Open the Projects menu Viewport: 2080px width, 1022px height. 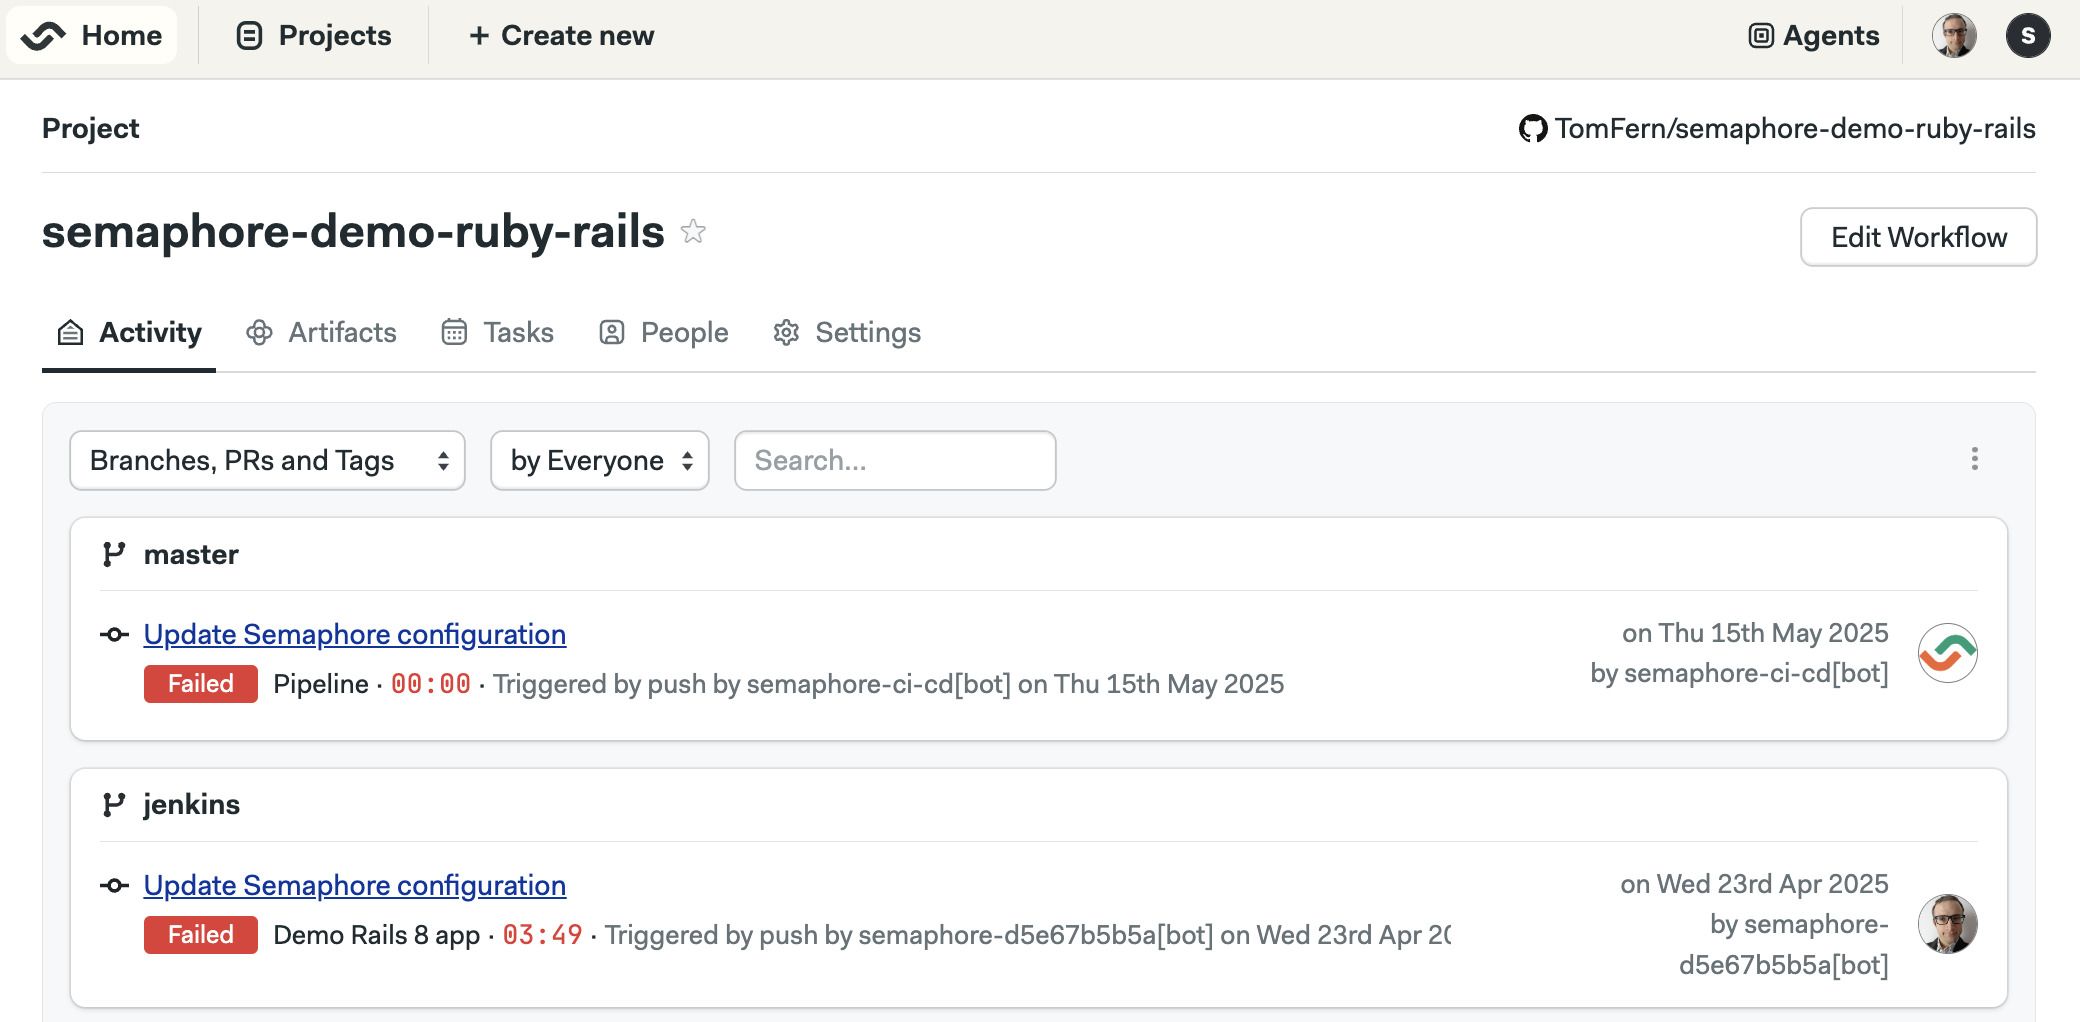tap(313, 36)
